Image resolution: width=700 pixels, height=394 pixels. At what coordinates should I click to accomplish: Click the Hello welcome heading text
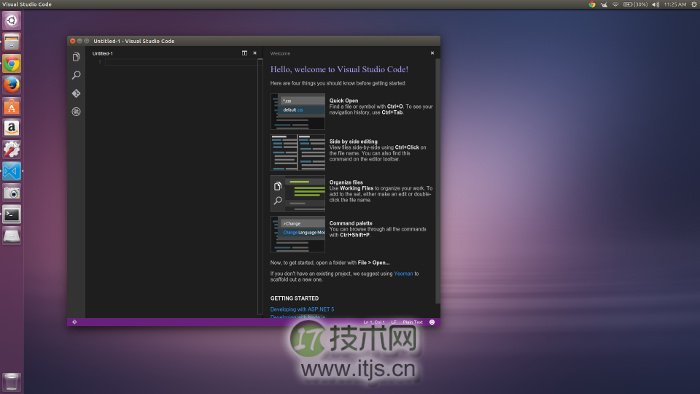point(339,69)
